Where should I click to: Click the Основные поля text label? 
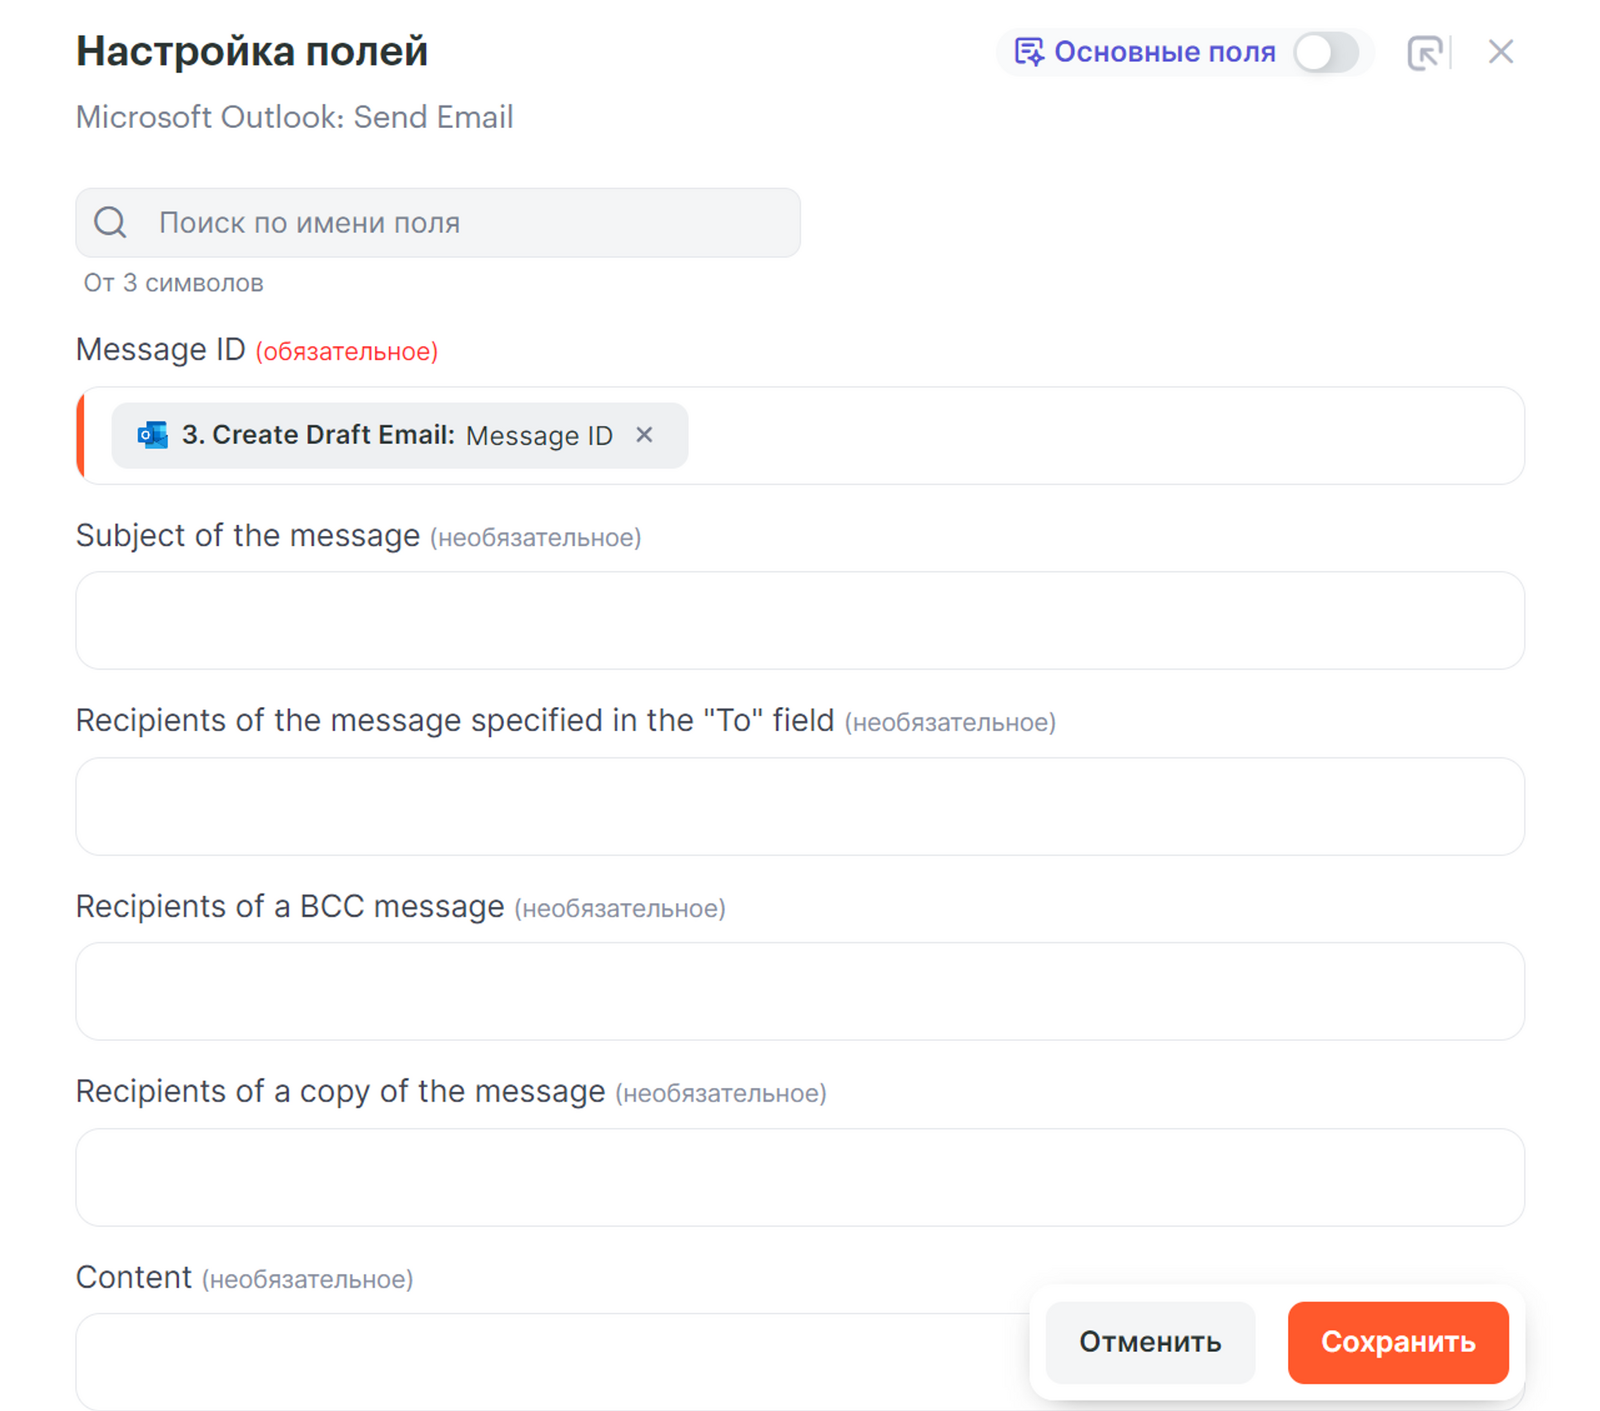coord(1165,52)
